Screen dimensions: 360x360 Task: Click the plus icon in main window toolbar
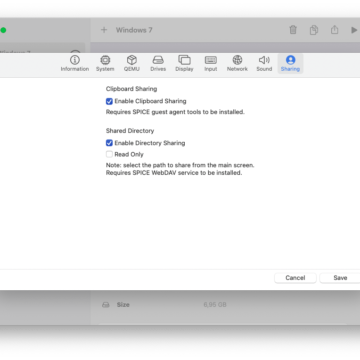pyautogui.click(x=104, y=30)
